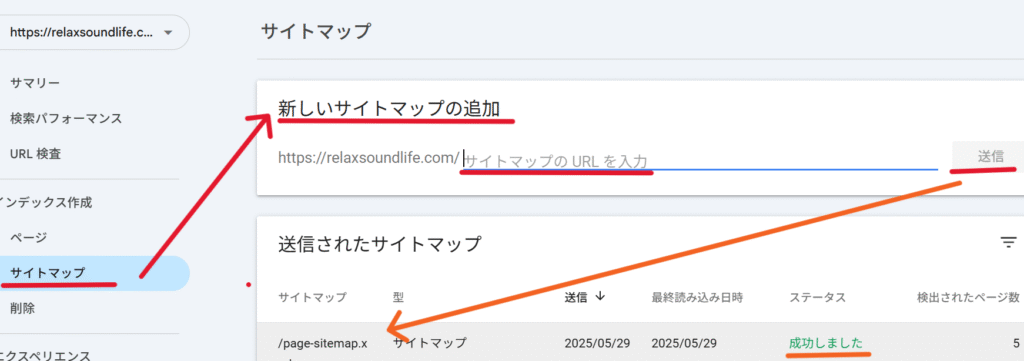Image resolution: width=1024 pixels, height=361 pixels.
Task: Click the 成功しました status text
Action: tap(825, 343)
